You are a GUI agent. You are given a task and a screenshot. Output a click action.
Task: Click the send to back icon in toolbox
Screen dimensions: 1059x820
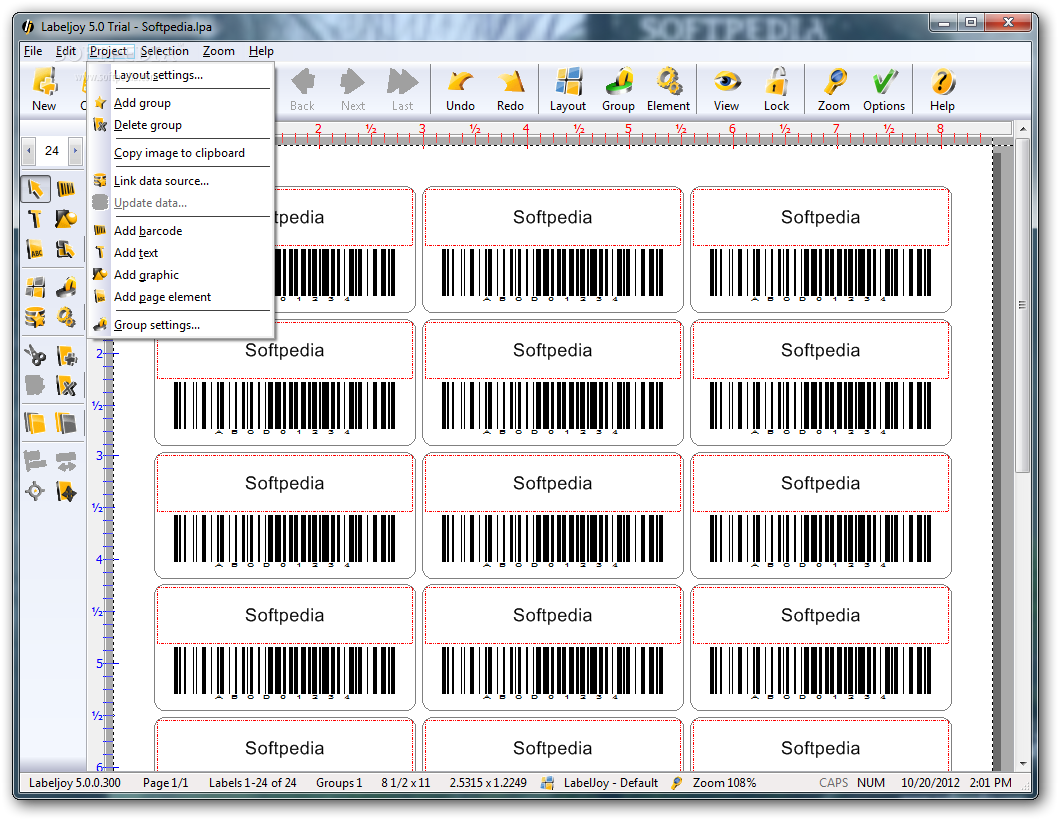click(66, 424)
